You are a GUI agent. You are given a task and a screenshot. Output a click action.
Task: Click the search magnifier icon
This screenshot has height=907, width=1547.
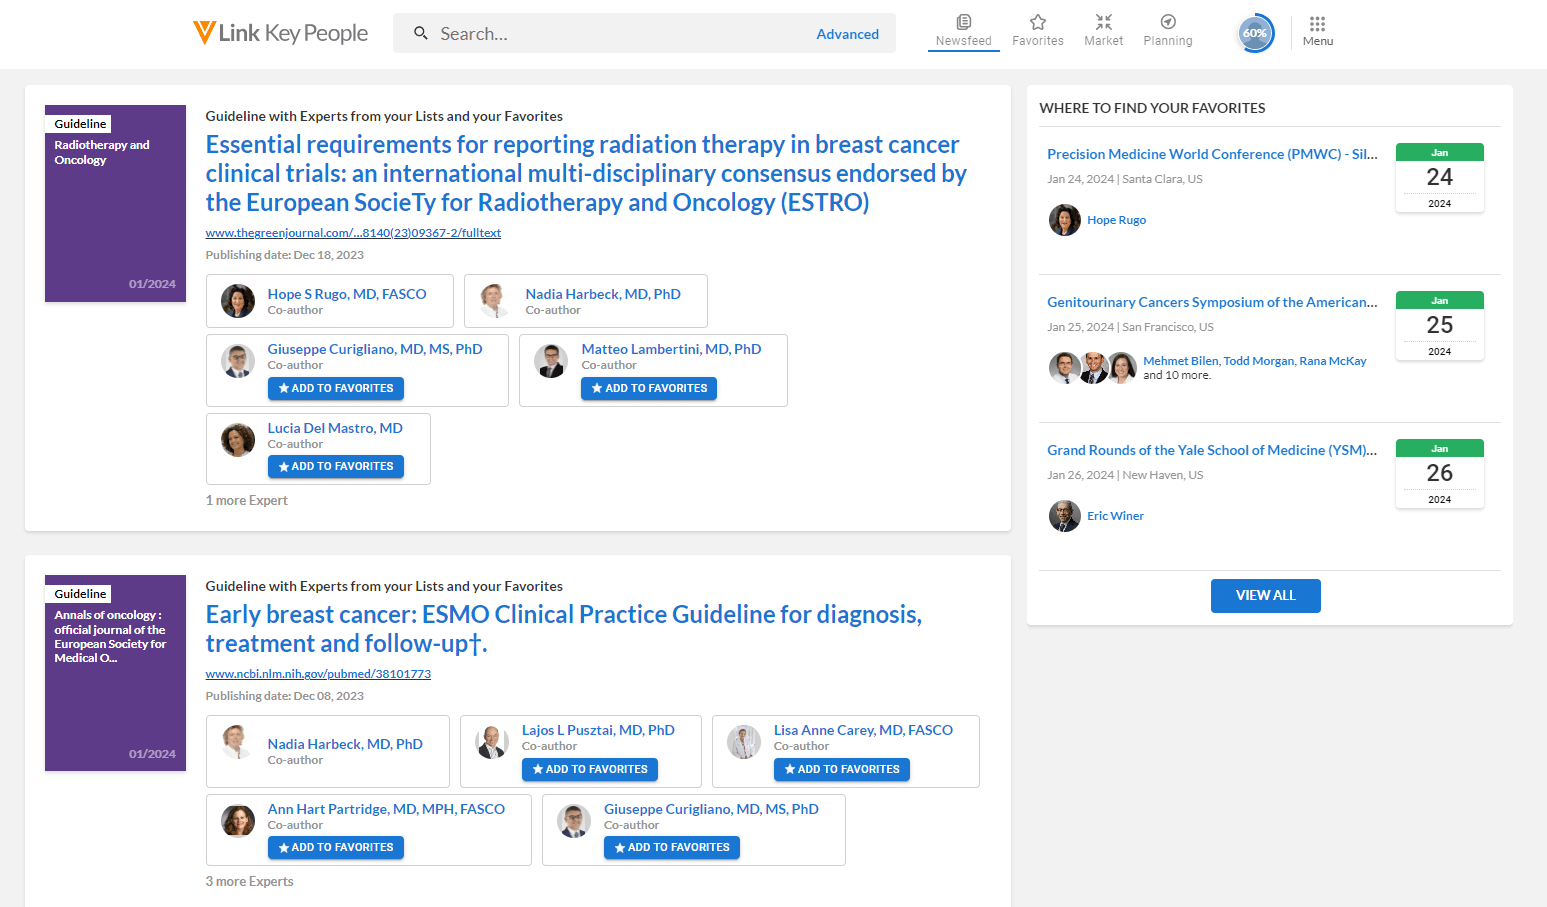point(421,33)
